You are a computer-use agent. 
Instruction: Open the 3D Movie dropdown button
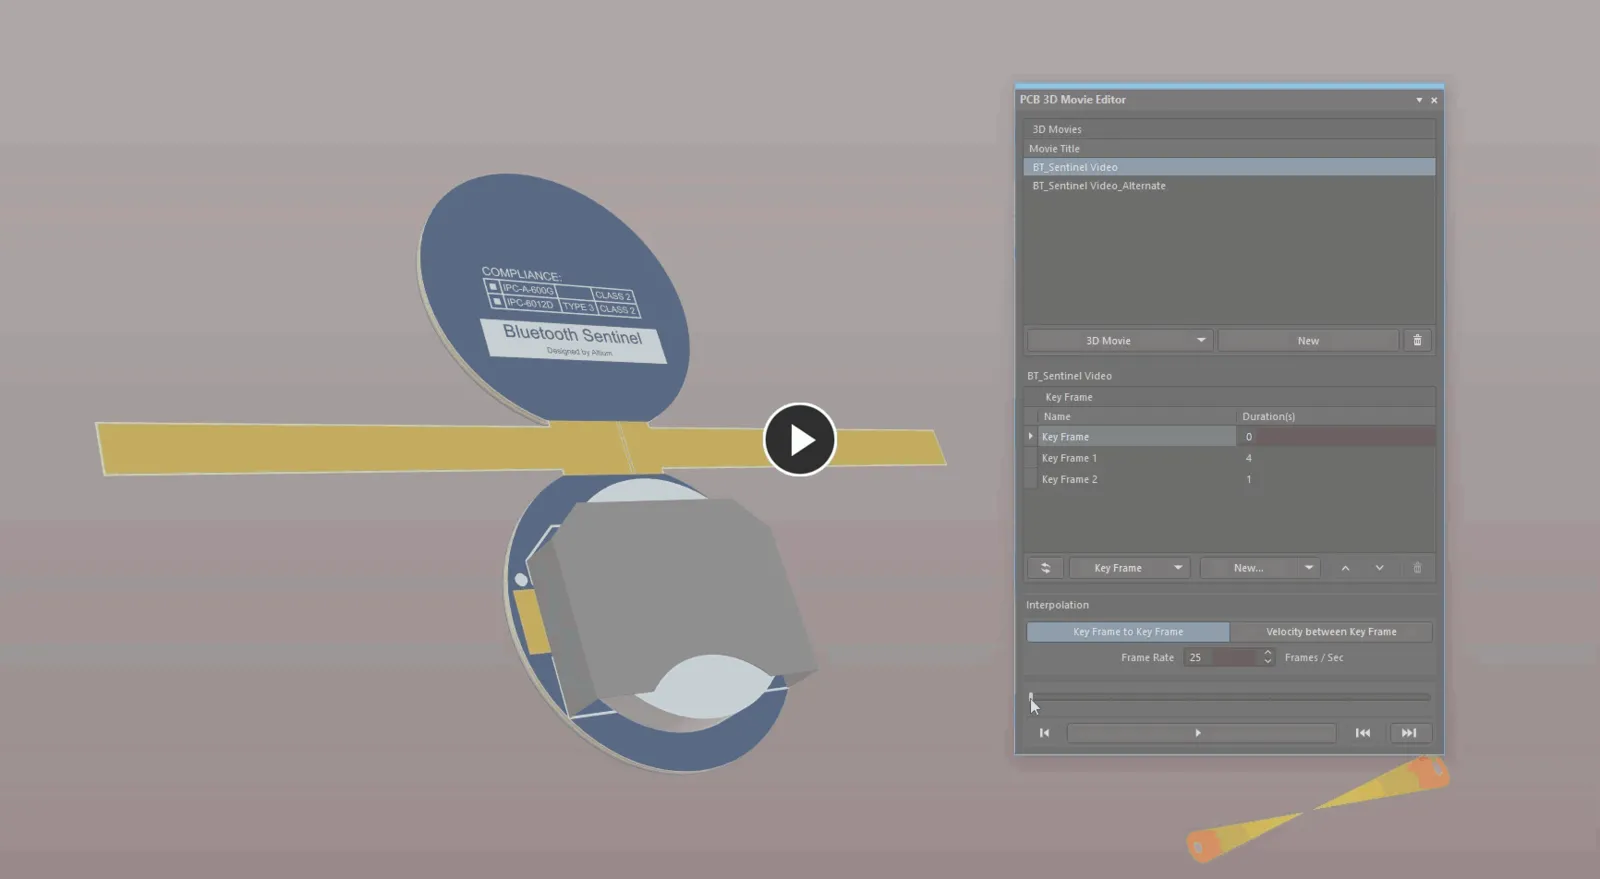[x=1119, y=341]
